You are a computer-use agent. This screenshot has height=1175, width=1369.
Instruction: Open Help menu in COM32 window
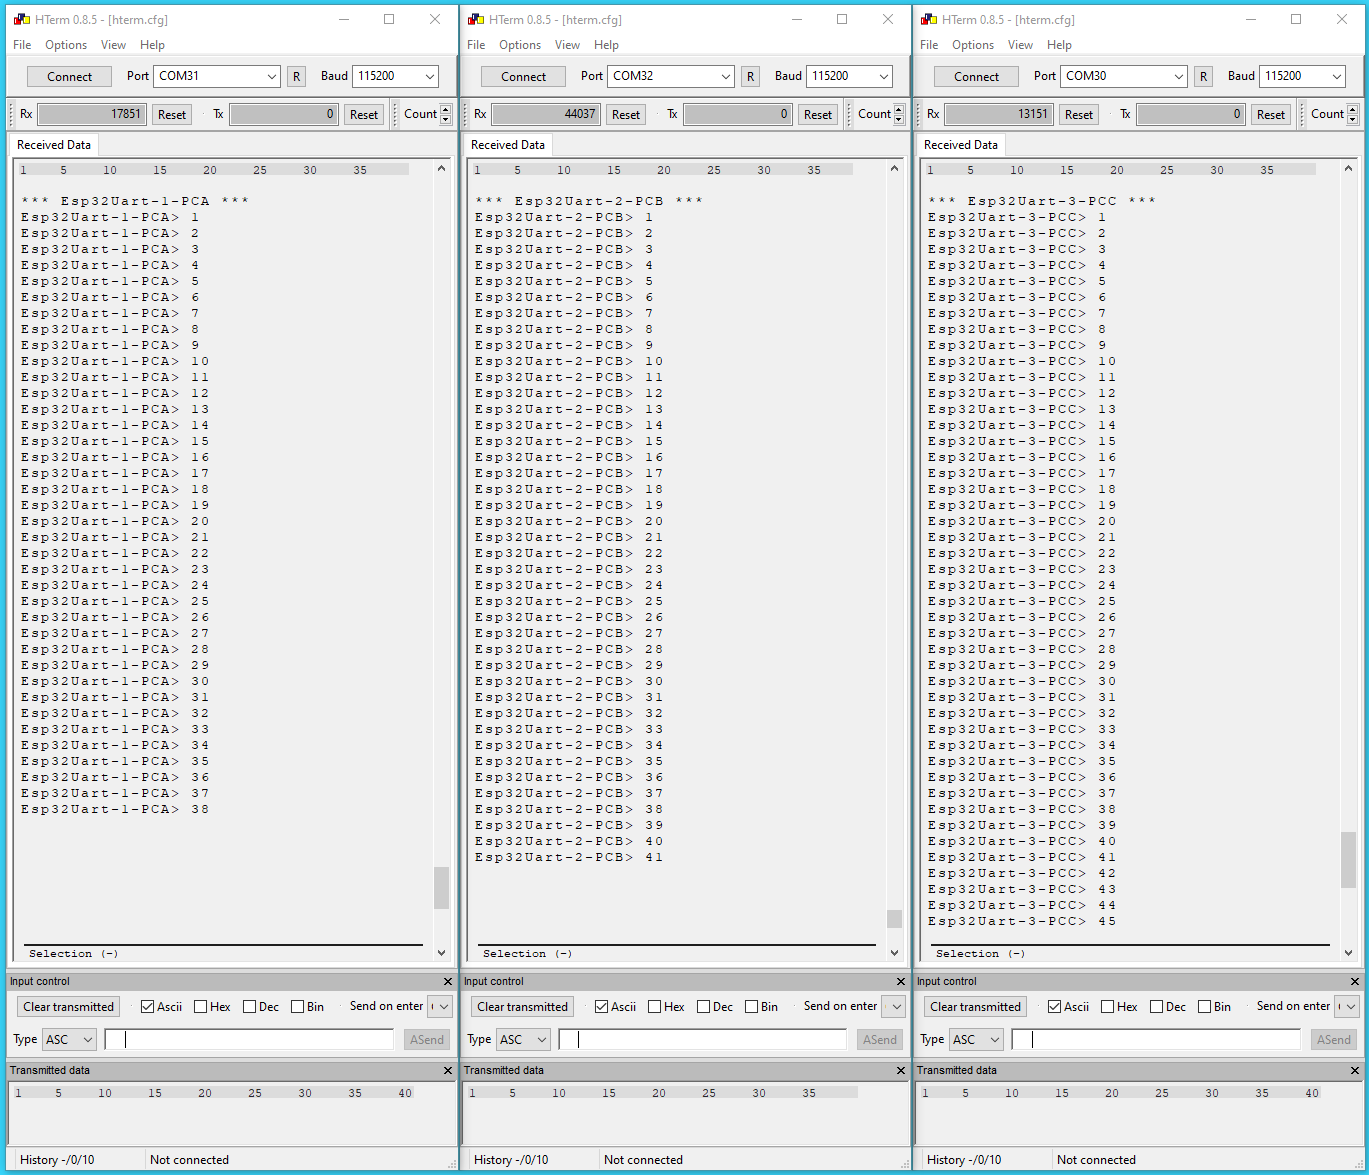[606, 45]
